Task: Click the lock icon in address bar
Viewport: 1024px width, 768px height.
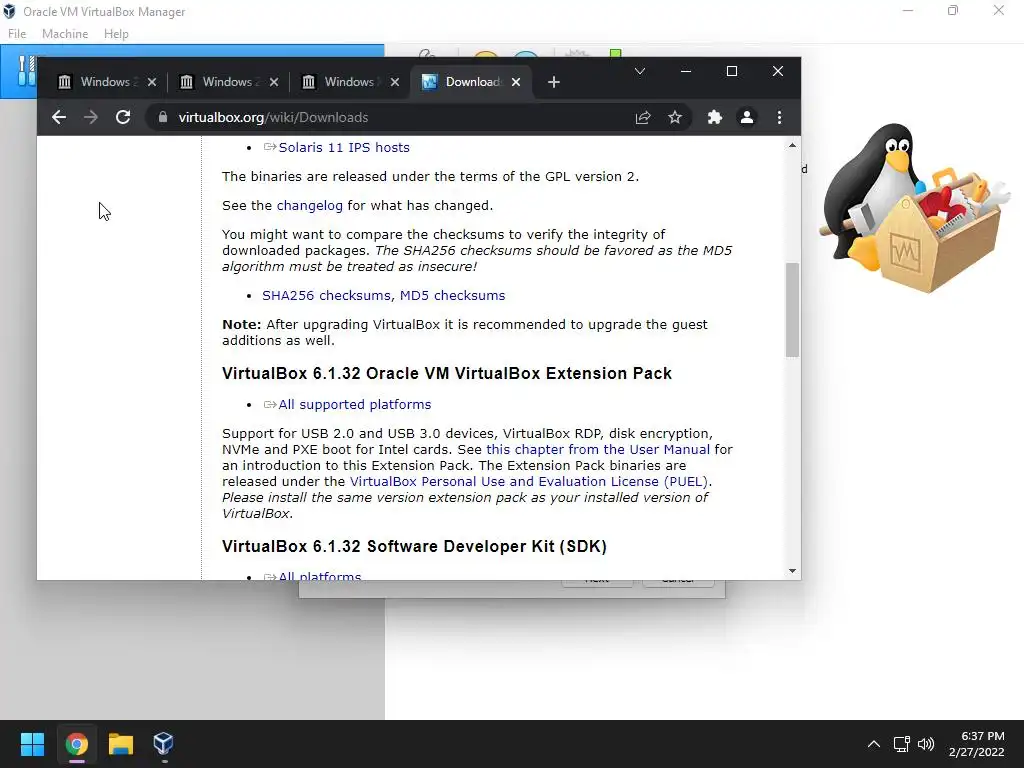Action: click(163, 118)
